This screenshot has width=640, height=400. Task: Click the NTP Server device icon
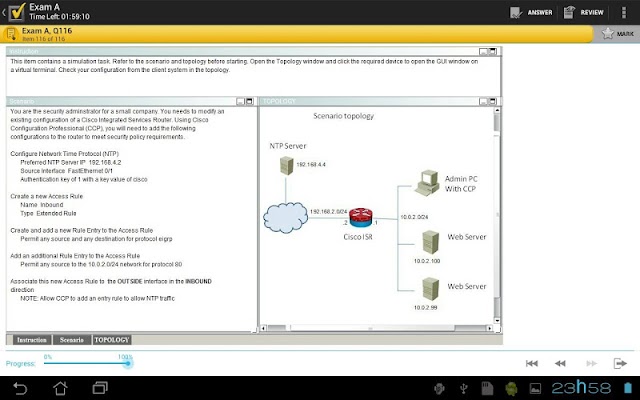point(287,165)
